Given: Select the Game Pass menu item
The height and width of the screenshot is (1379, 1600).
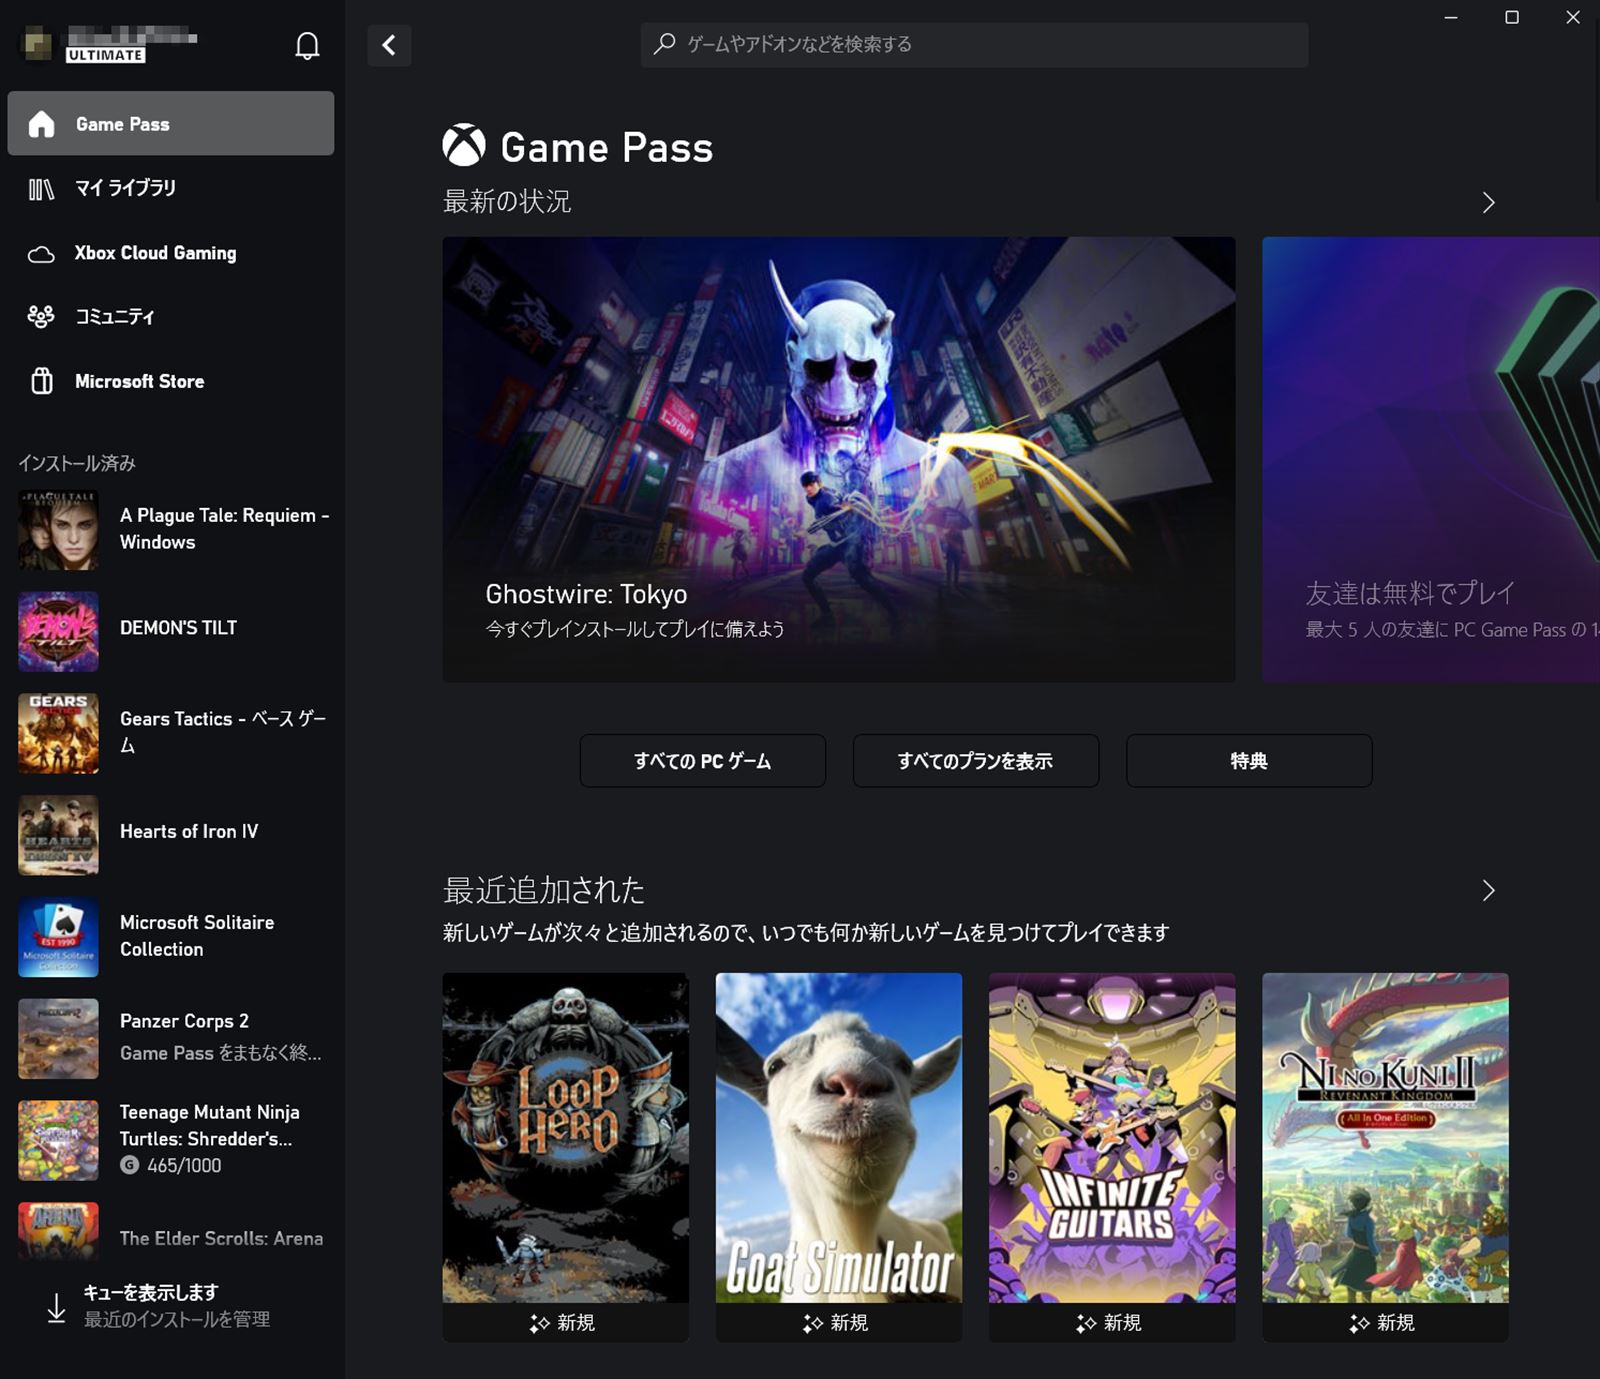Looking at the screenshot, I should [x=171, y=123].
